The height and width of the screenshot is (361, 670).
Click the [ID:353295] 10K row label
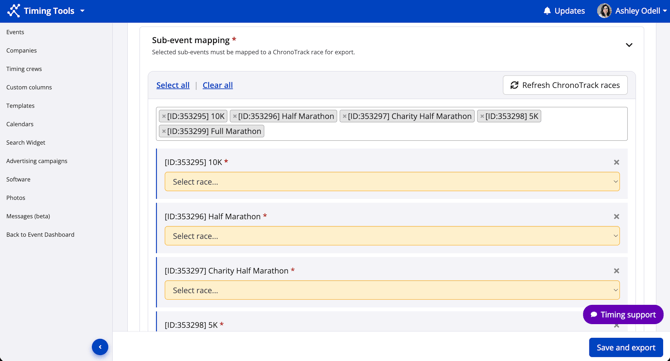coord(193,162)
